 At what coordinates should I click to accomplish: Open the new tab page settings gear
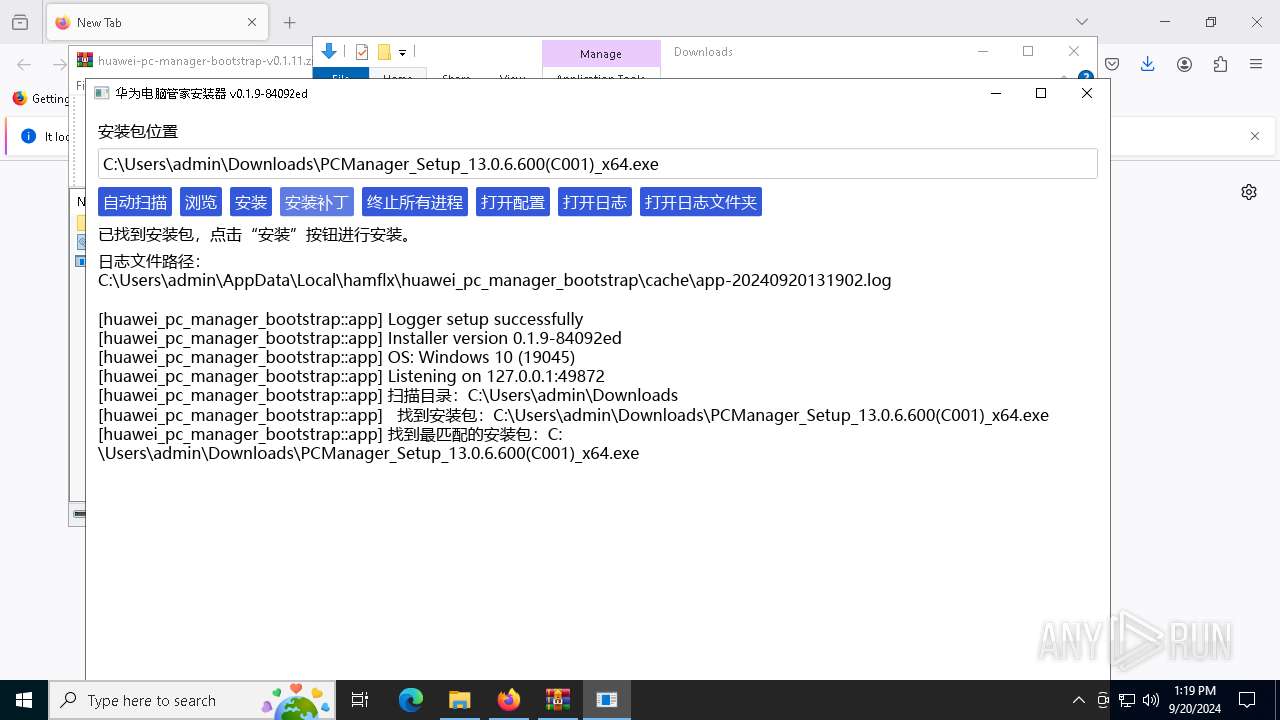pos(1249,192)
